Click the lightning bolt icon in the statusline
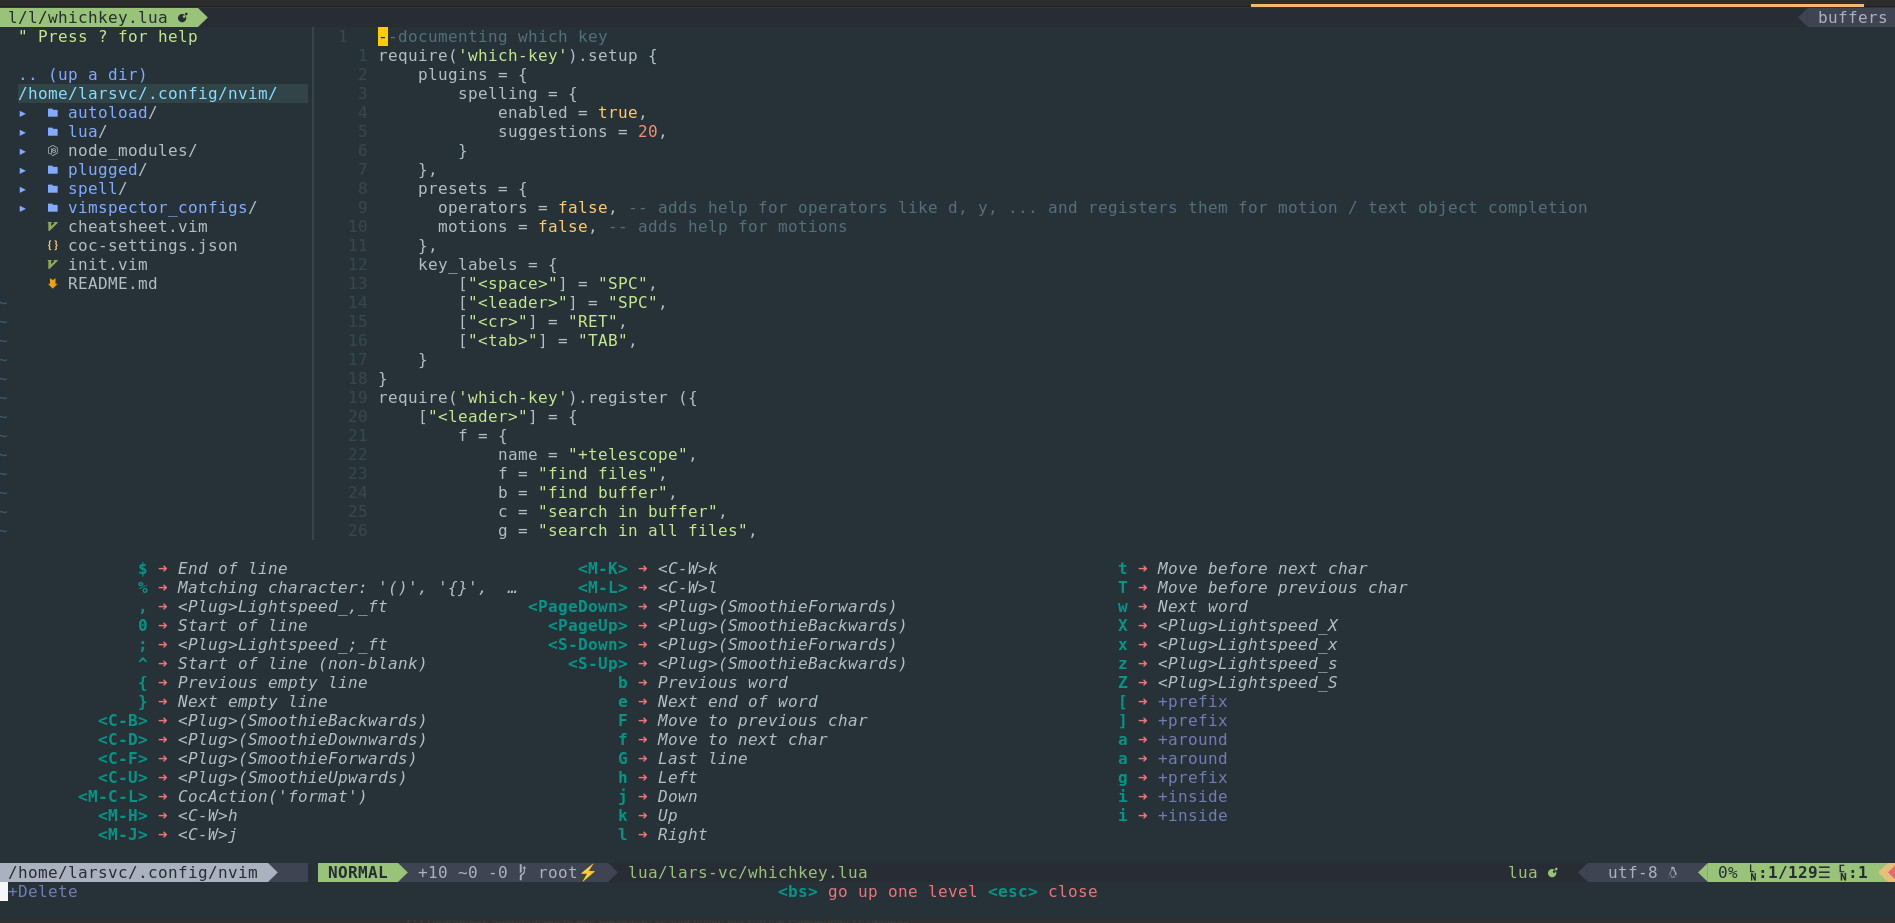This screenshot has height=923, width=1895. 588,872
